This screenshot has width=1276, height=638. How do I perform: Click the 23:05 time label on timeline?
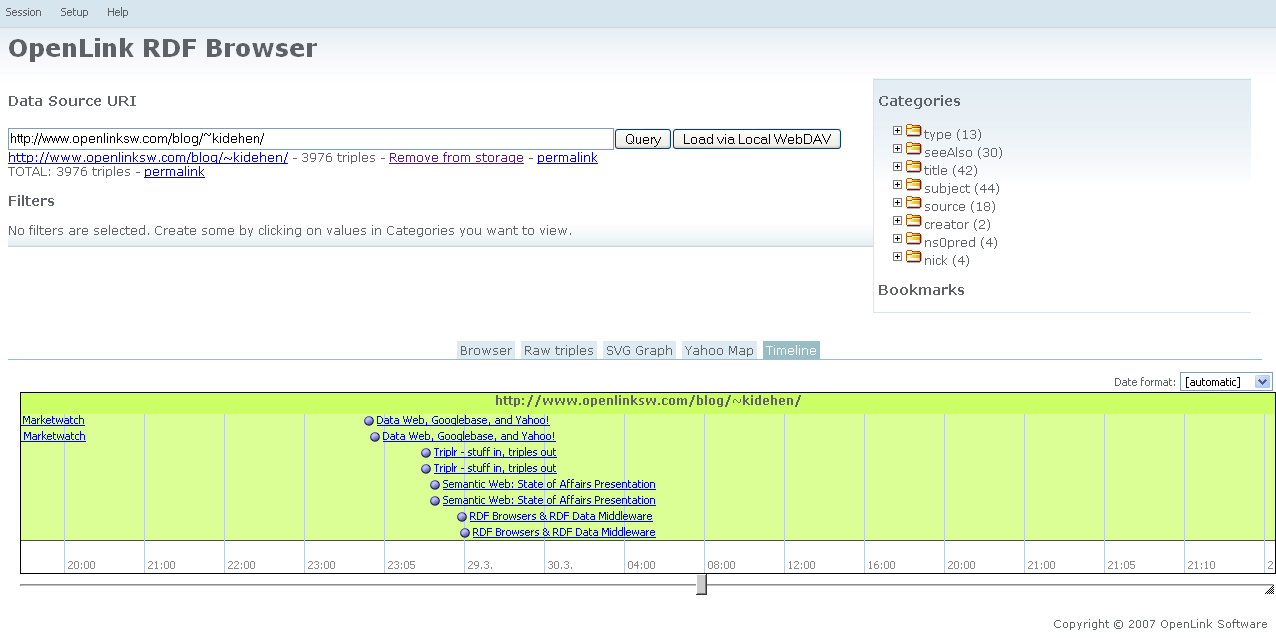pos(401,565)
